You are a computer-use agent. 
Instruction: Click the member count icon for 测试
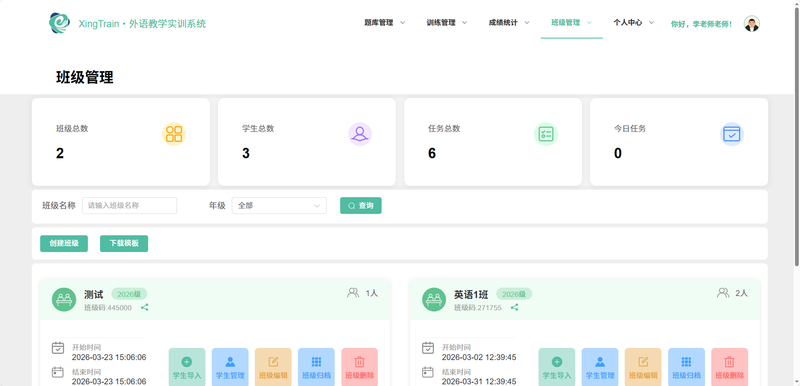(353, 293)
